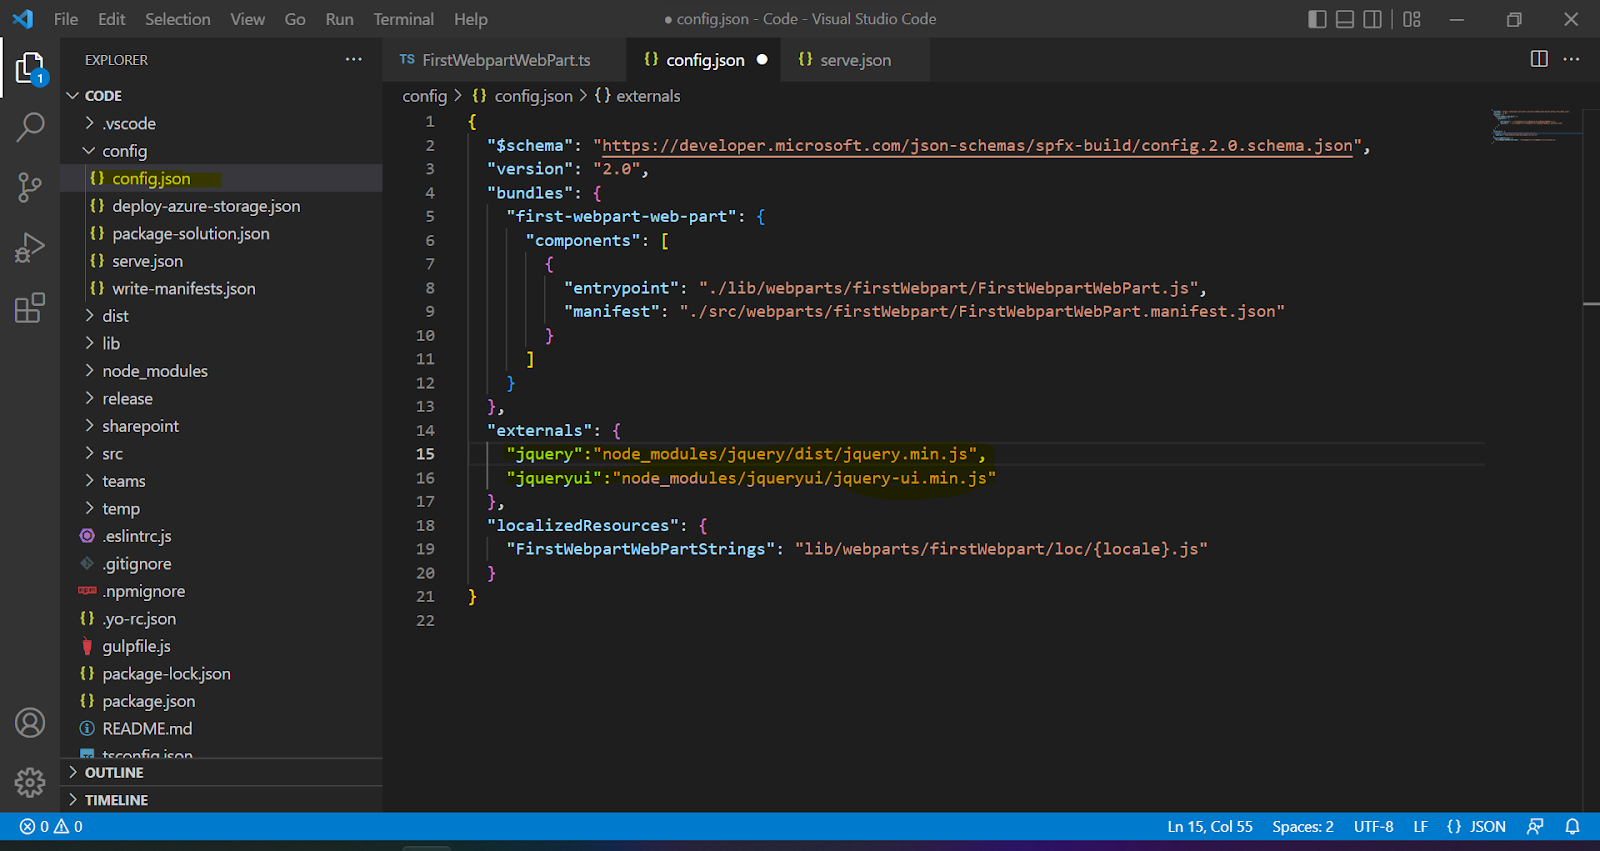Expand the teams folder
This screenshot has width=1600, height=851.
[221, 481]
